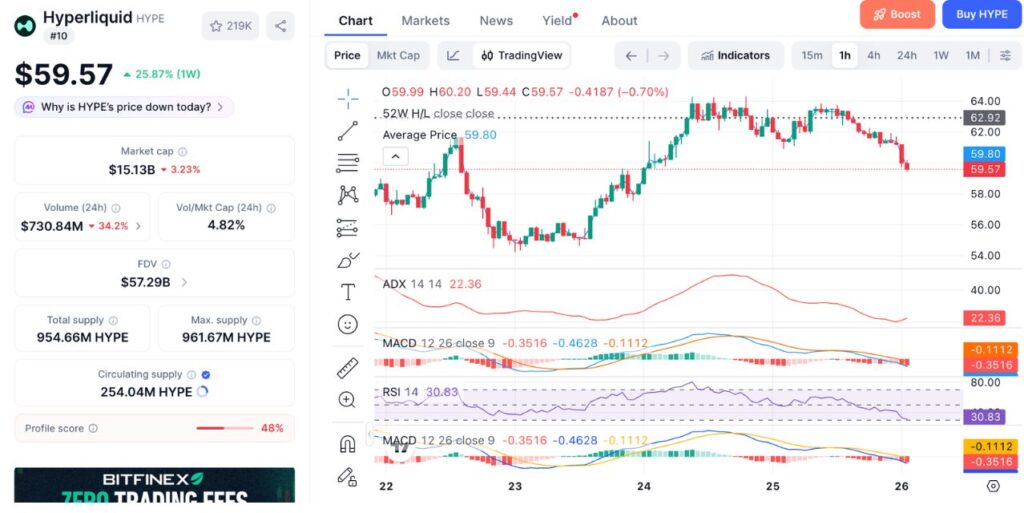1024x513 pixels.
Task: Click the Average Price 59.80 label
Action: coord(439,135)
